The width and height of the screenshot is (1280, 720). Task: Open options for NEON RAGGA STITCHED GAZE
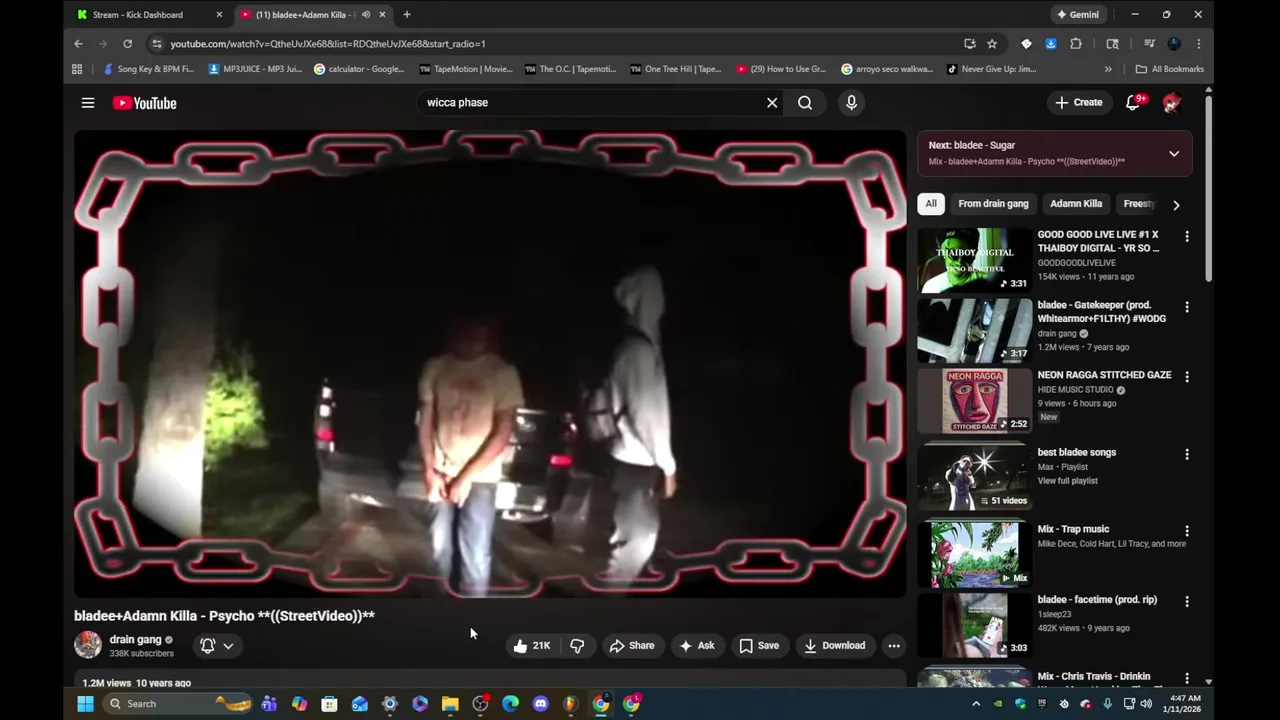[x=1187, y=377]
